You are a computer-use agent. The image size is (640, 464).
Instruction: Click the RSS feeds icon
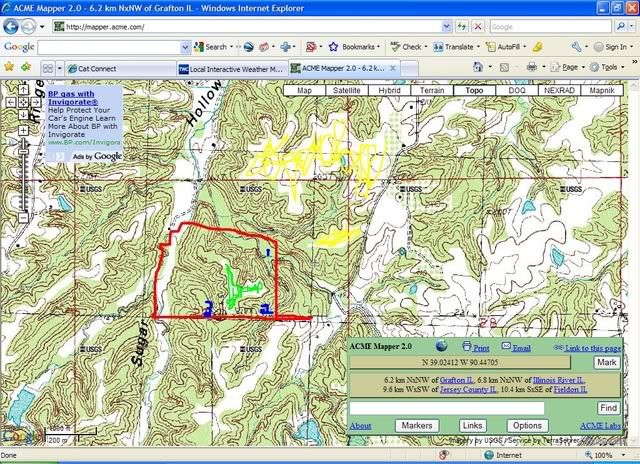(504, 67)
